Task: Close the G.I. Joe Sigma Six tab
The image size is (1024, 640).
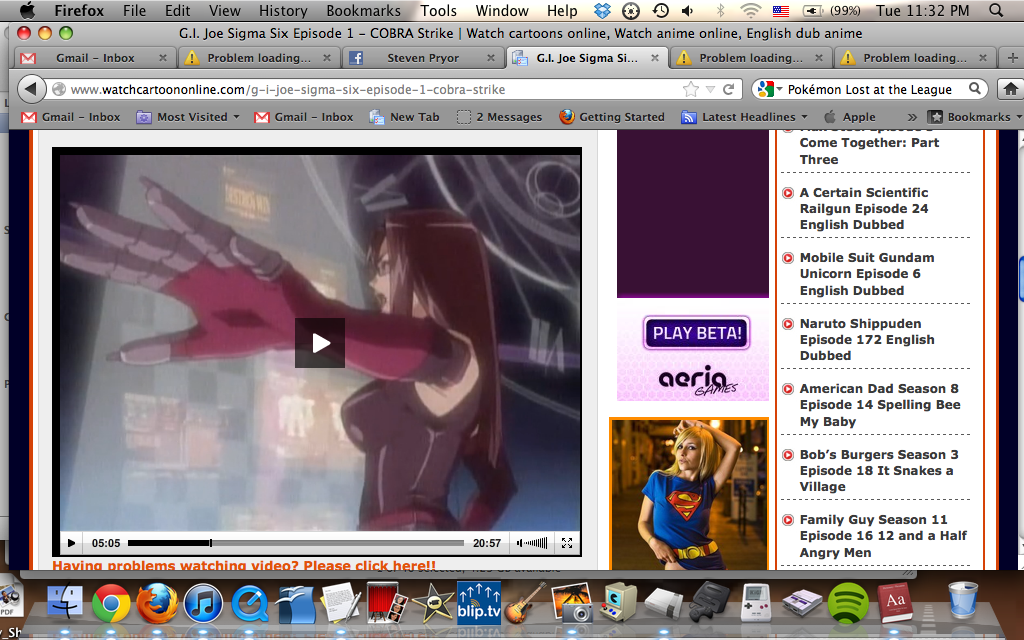Action: 654,58
